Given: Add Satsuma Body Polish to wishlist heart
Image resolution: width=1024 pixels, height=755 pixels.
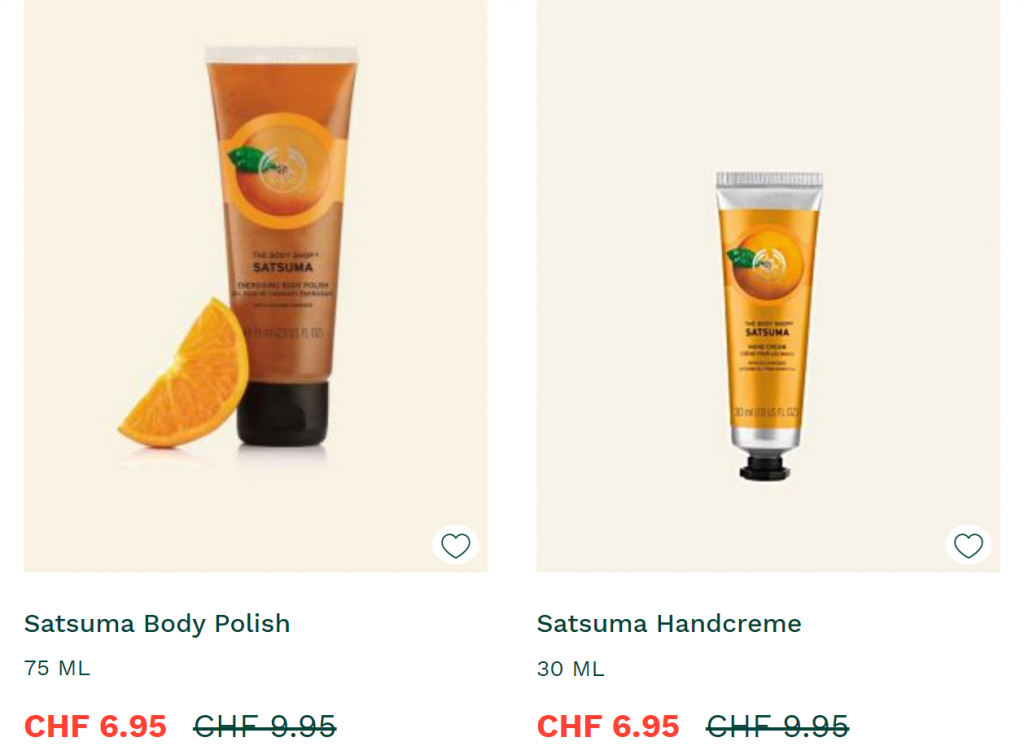Looking at the screenshot, I should click(455, 545).
